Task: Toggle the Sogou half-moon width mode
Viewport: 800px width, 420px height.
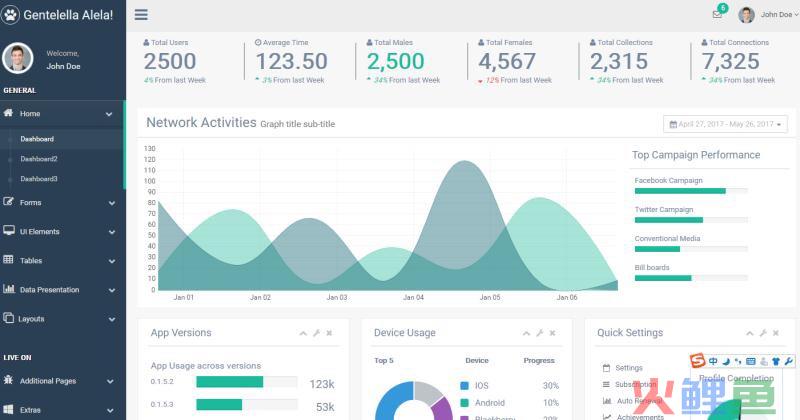Action: [726, 361]
